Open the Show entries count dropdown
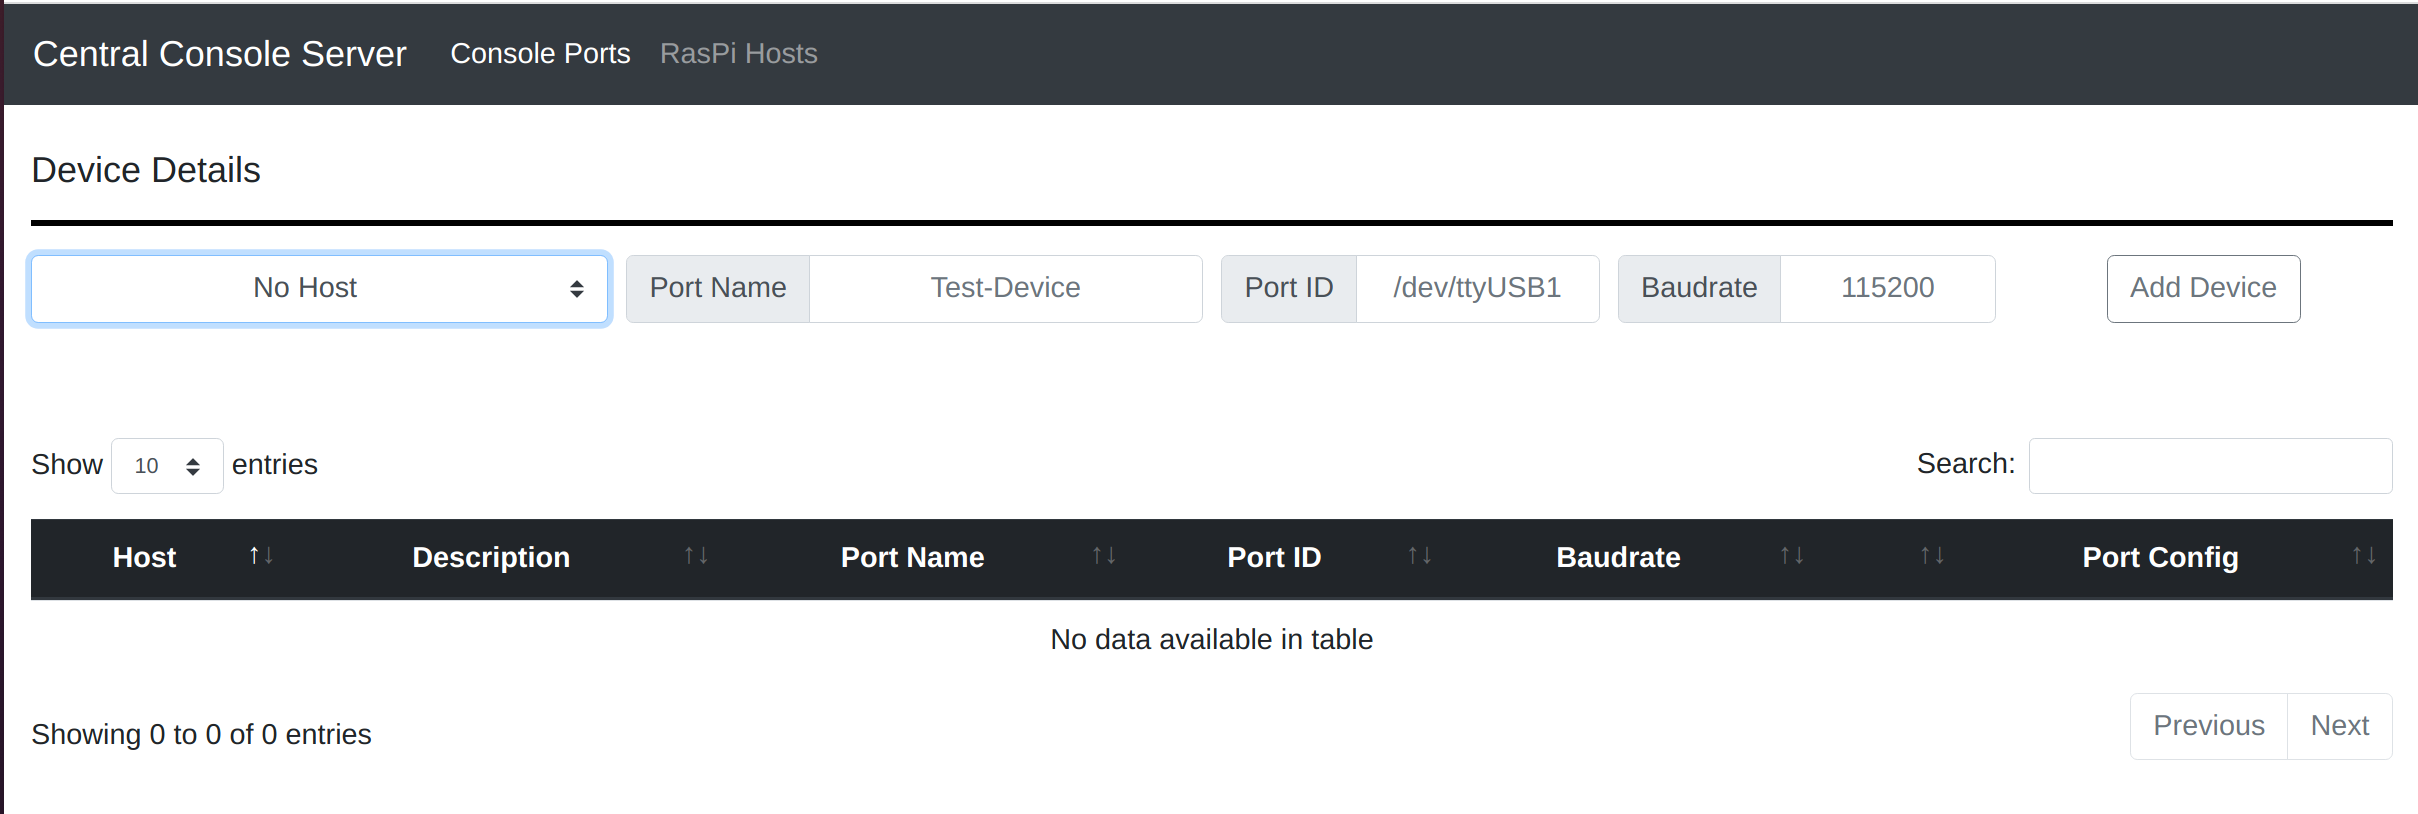The width and height of the screenshot is (2418, 814). pyautogui.click(x=167, y=465)
